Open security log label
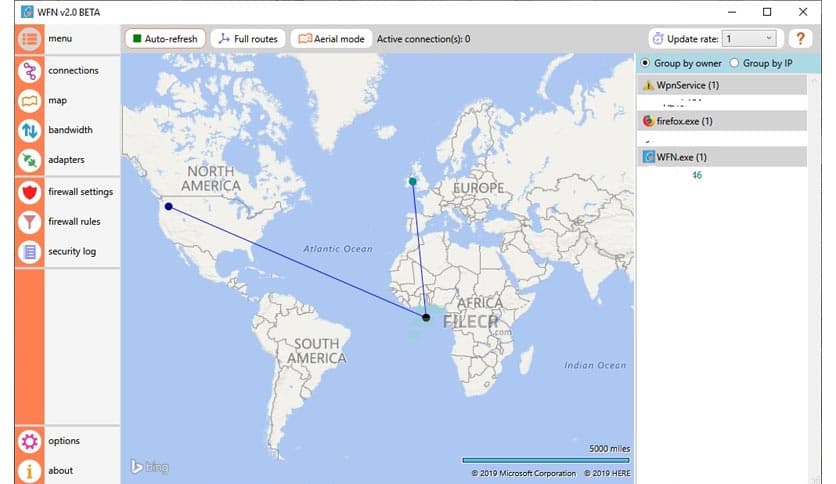This screenshot has height=484, width=836. (72, 252)
